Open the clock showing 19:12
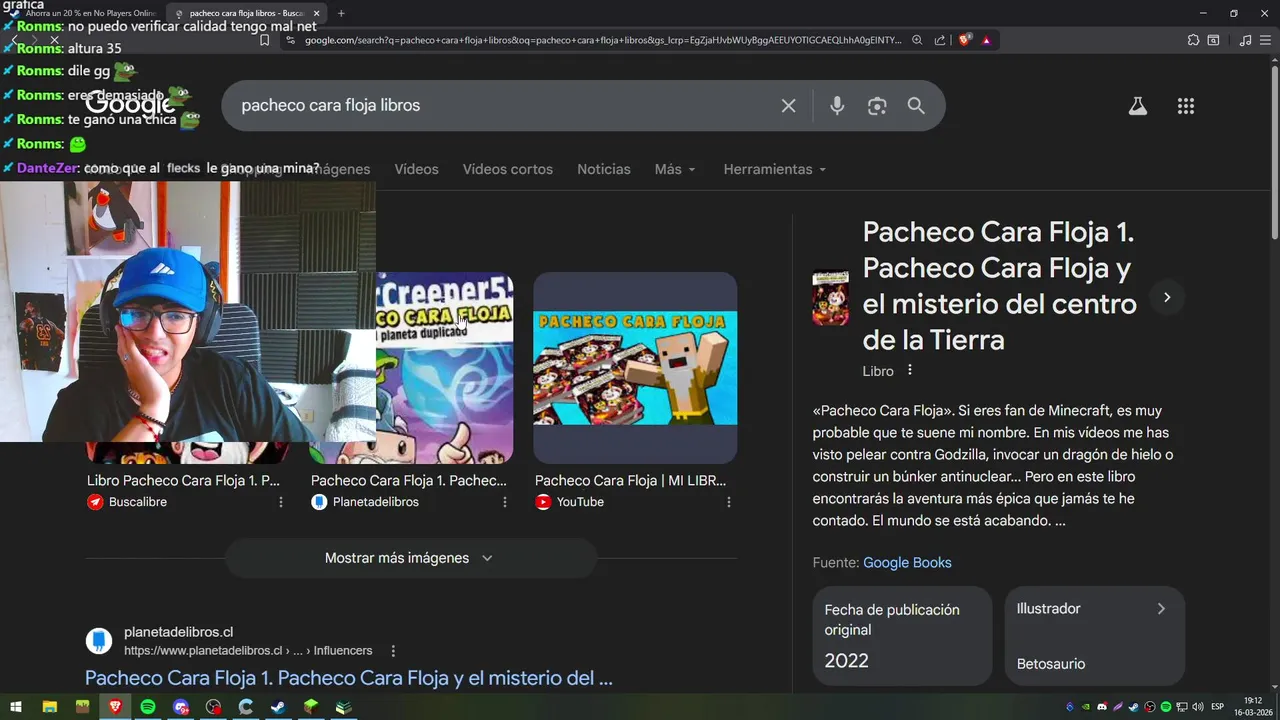Screen dimensions: 1280x720 click(x=1253, y=707)
